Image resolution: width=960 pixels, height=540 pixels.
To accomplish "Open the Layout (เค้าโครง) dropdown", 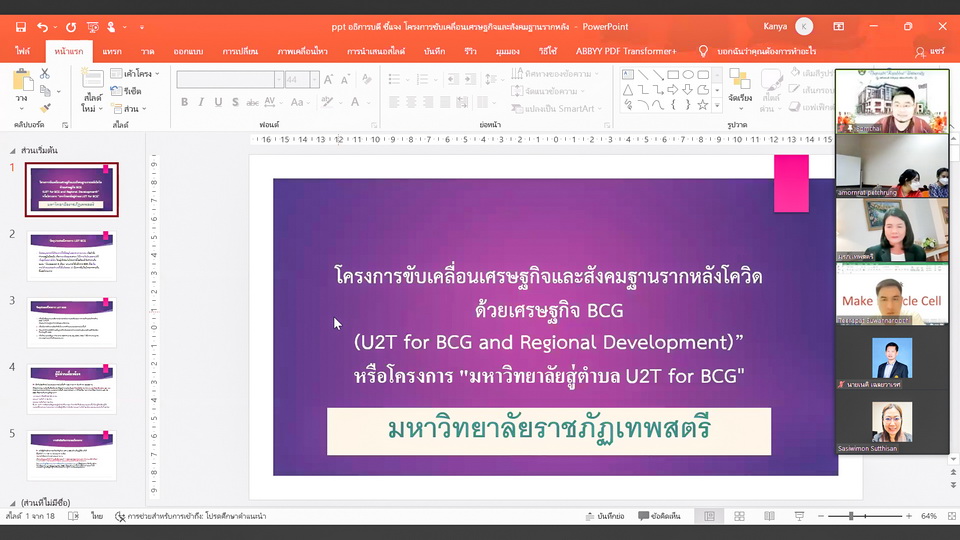I will coord(135,73).
